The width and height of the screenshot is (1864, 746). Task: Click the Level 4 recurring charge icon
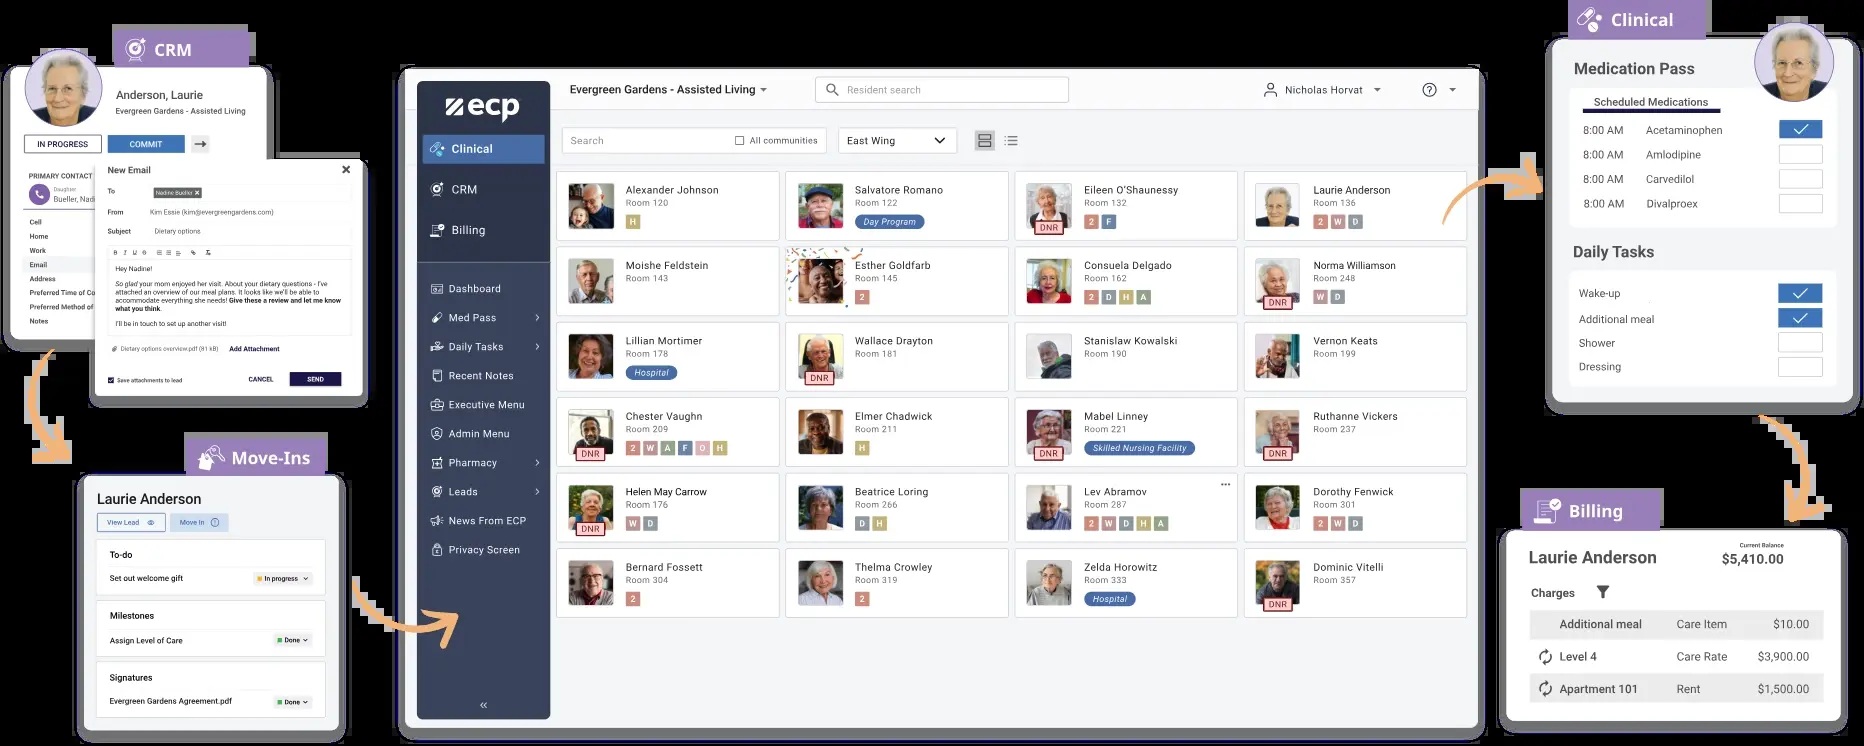(1545, 657)
